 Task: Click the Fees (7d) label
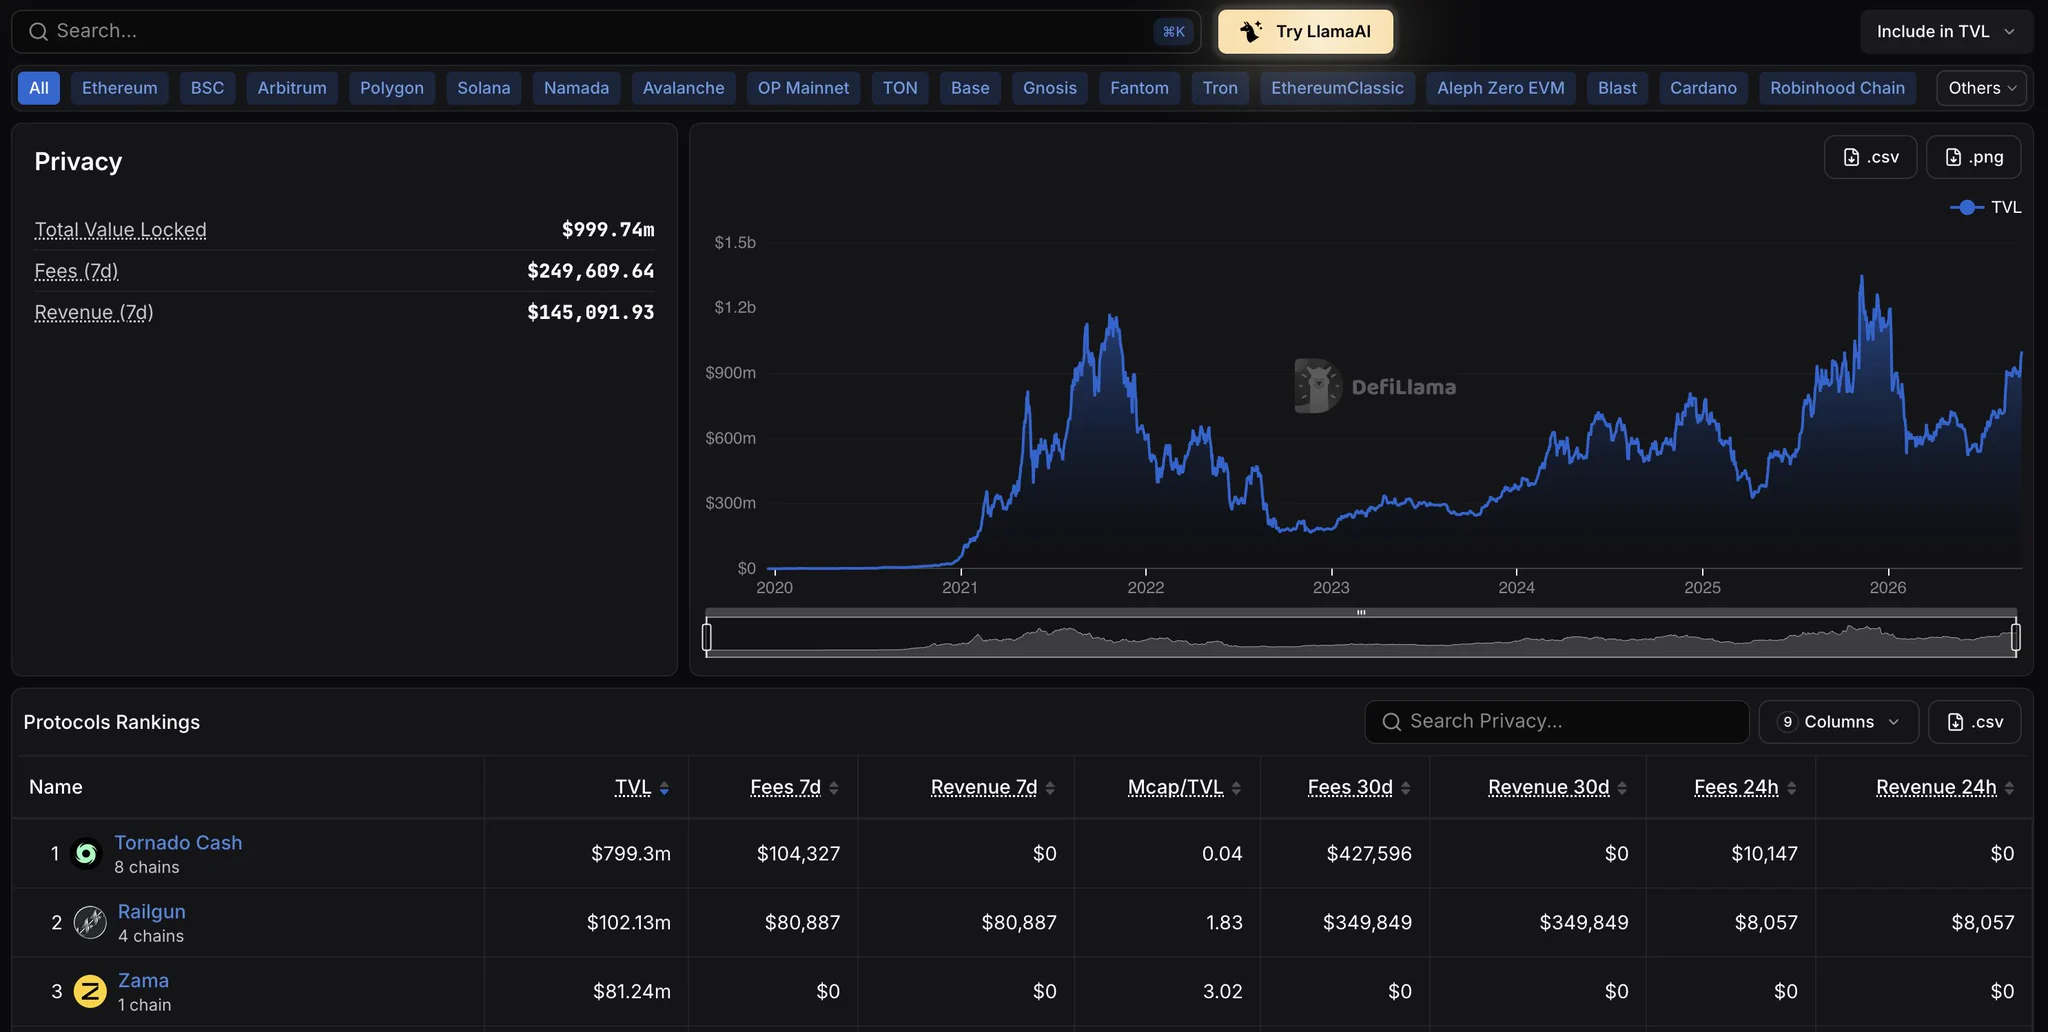click(77, 271)
